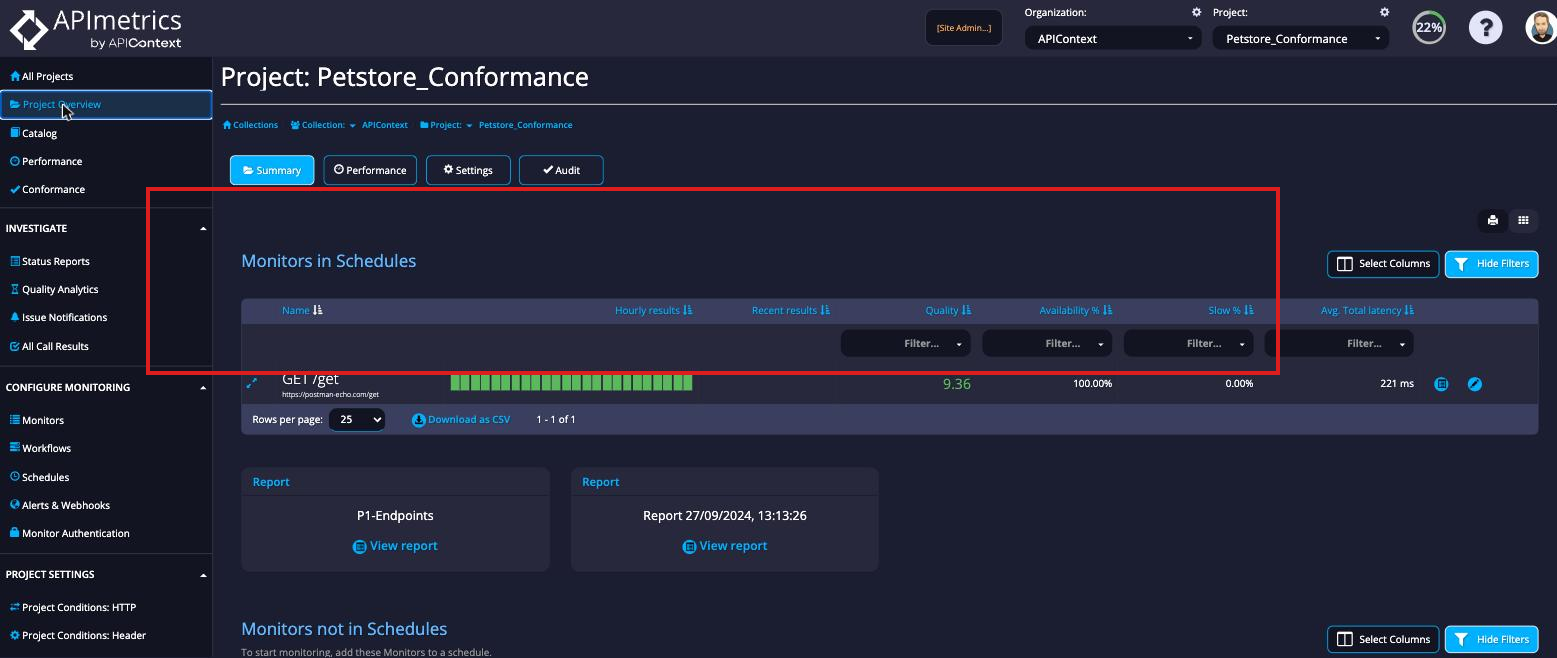Click edit pencil icon for GET /get
The width and height of the screenshot is (1557, 658).
[x=1475, y=383]
